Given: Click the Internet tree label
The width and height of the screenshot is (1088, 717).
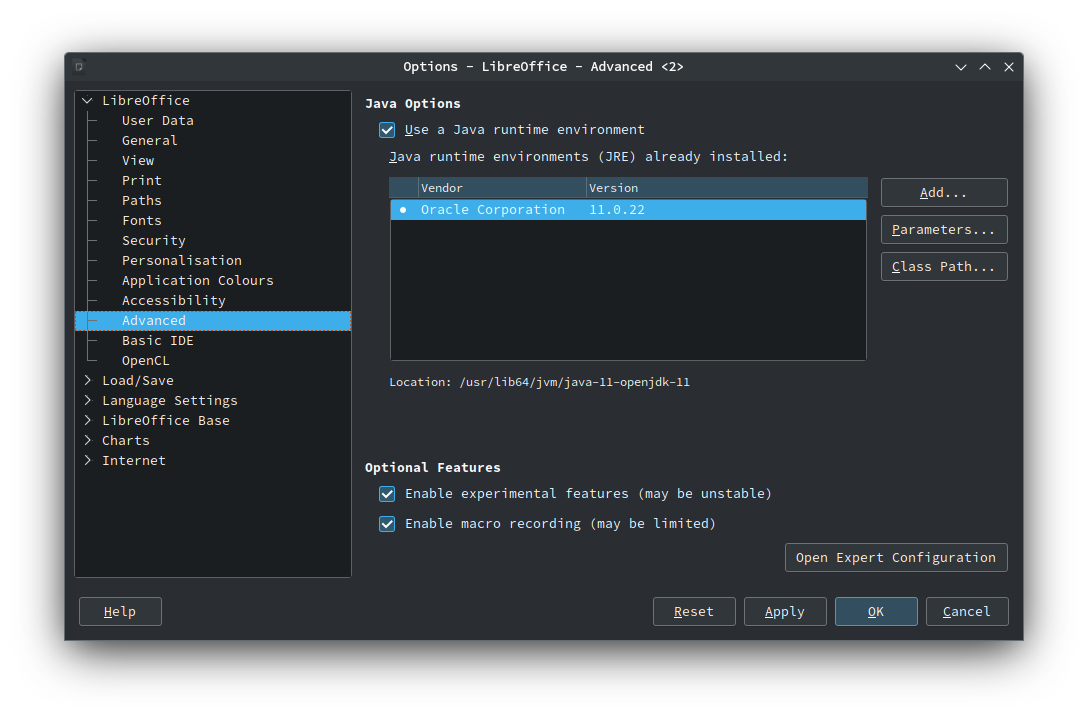Looking at the screenshot, I should point(133,461).
